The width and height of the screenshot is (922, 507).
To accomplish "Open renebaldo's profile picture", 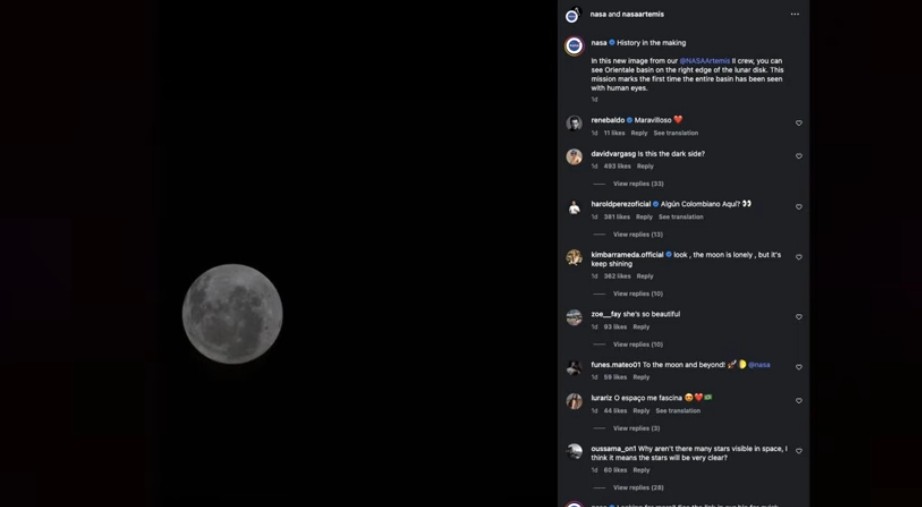I will pyautogui.click(x=574, y=123).
